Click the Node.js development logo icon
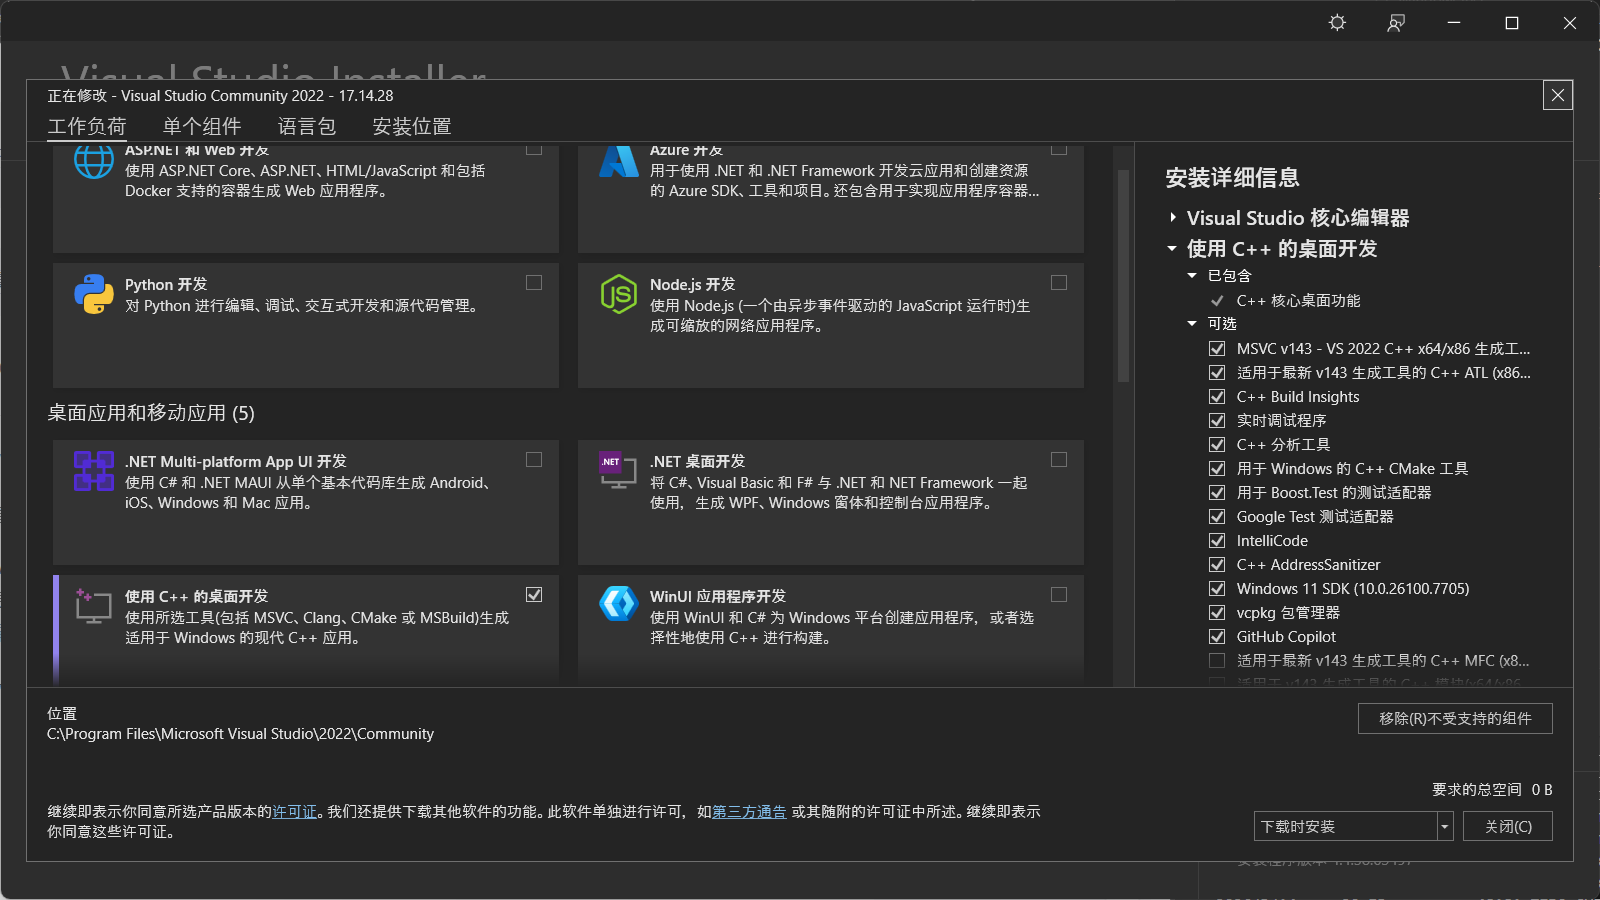The width and height of the screenshot is (1600, 900). click(x=619, y=294)
